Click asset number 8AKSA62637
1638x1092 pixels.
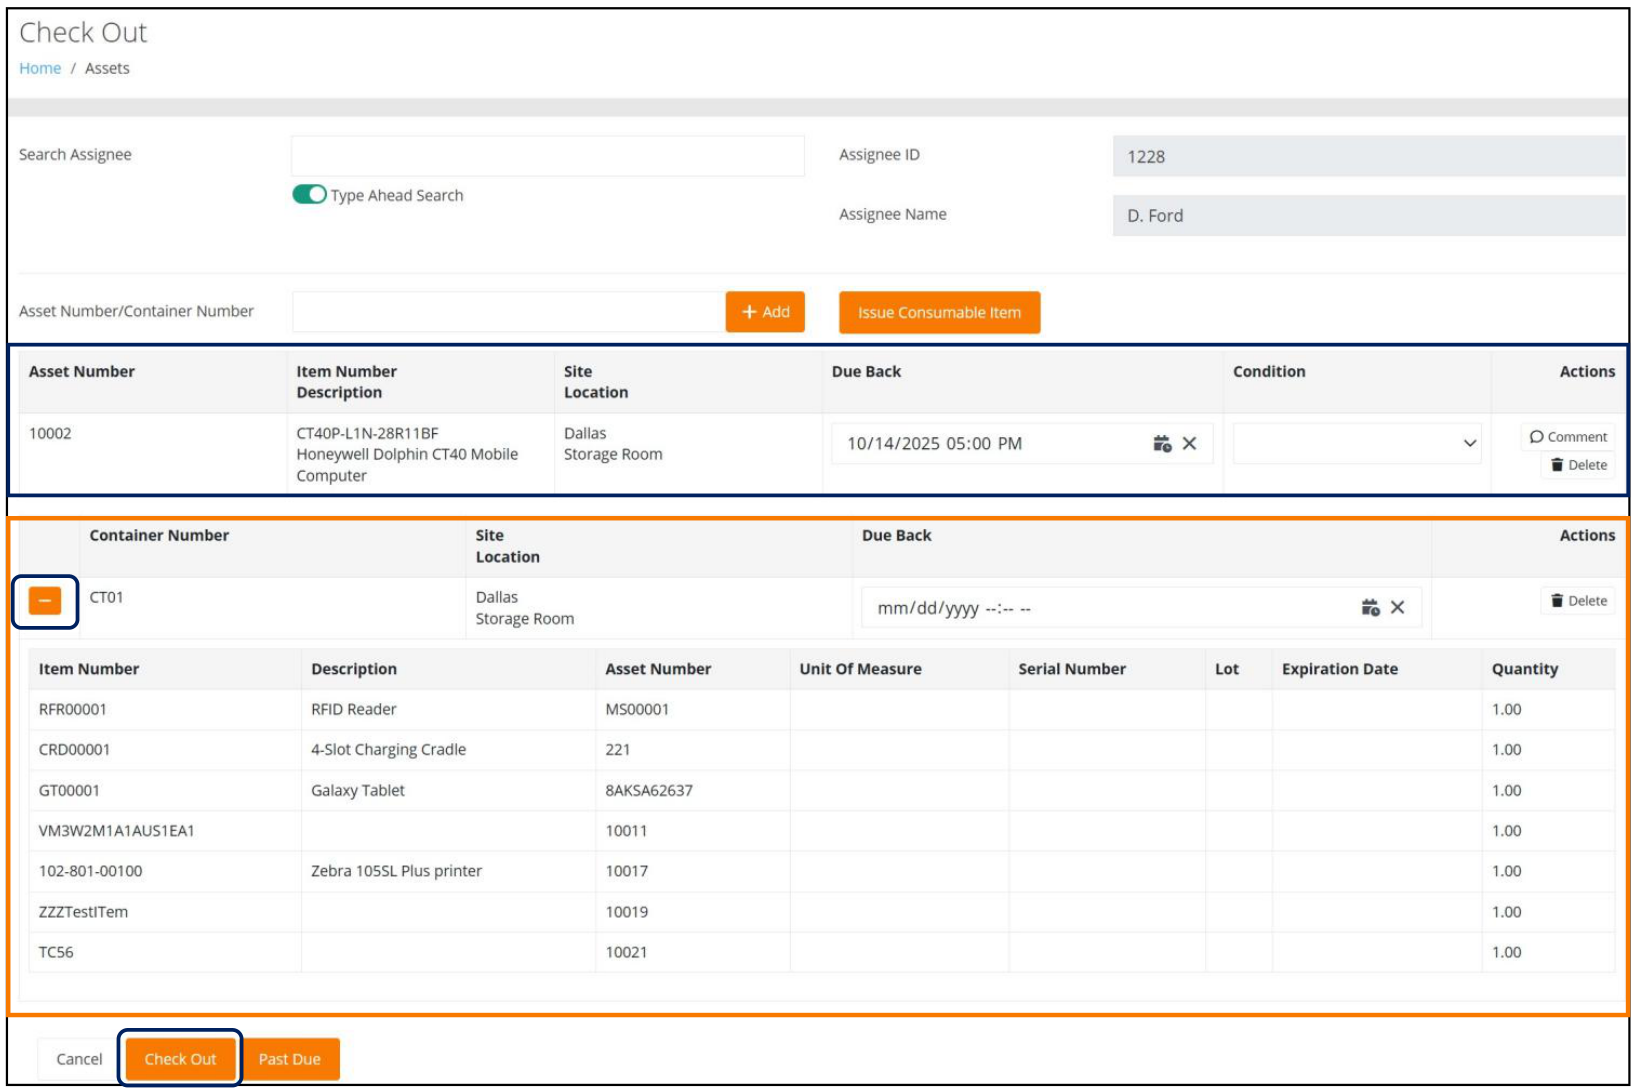pyautogui.click(x=649, y=791)
